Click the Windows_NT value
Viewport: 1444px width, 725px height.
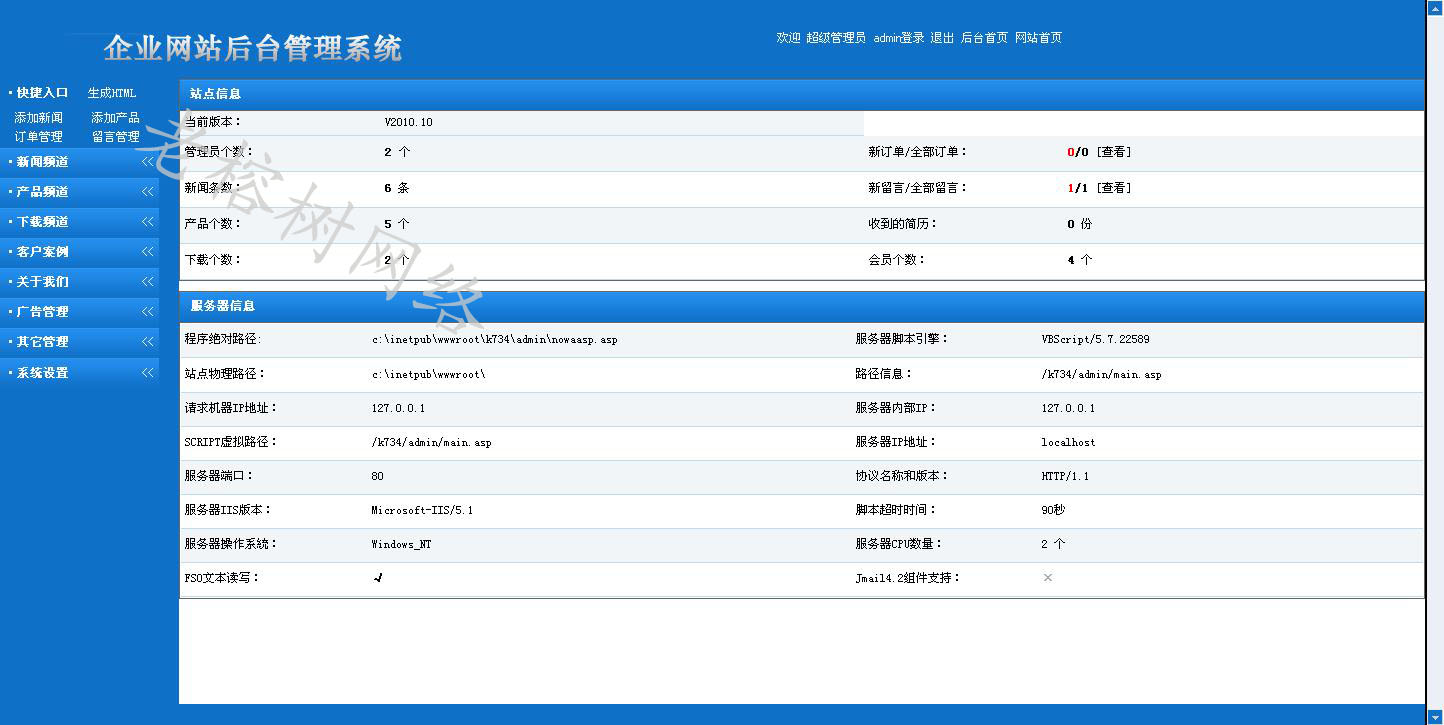(401, 544)
